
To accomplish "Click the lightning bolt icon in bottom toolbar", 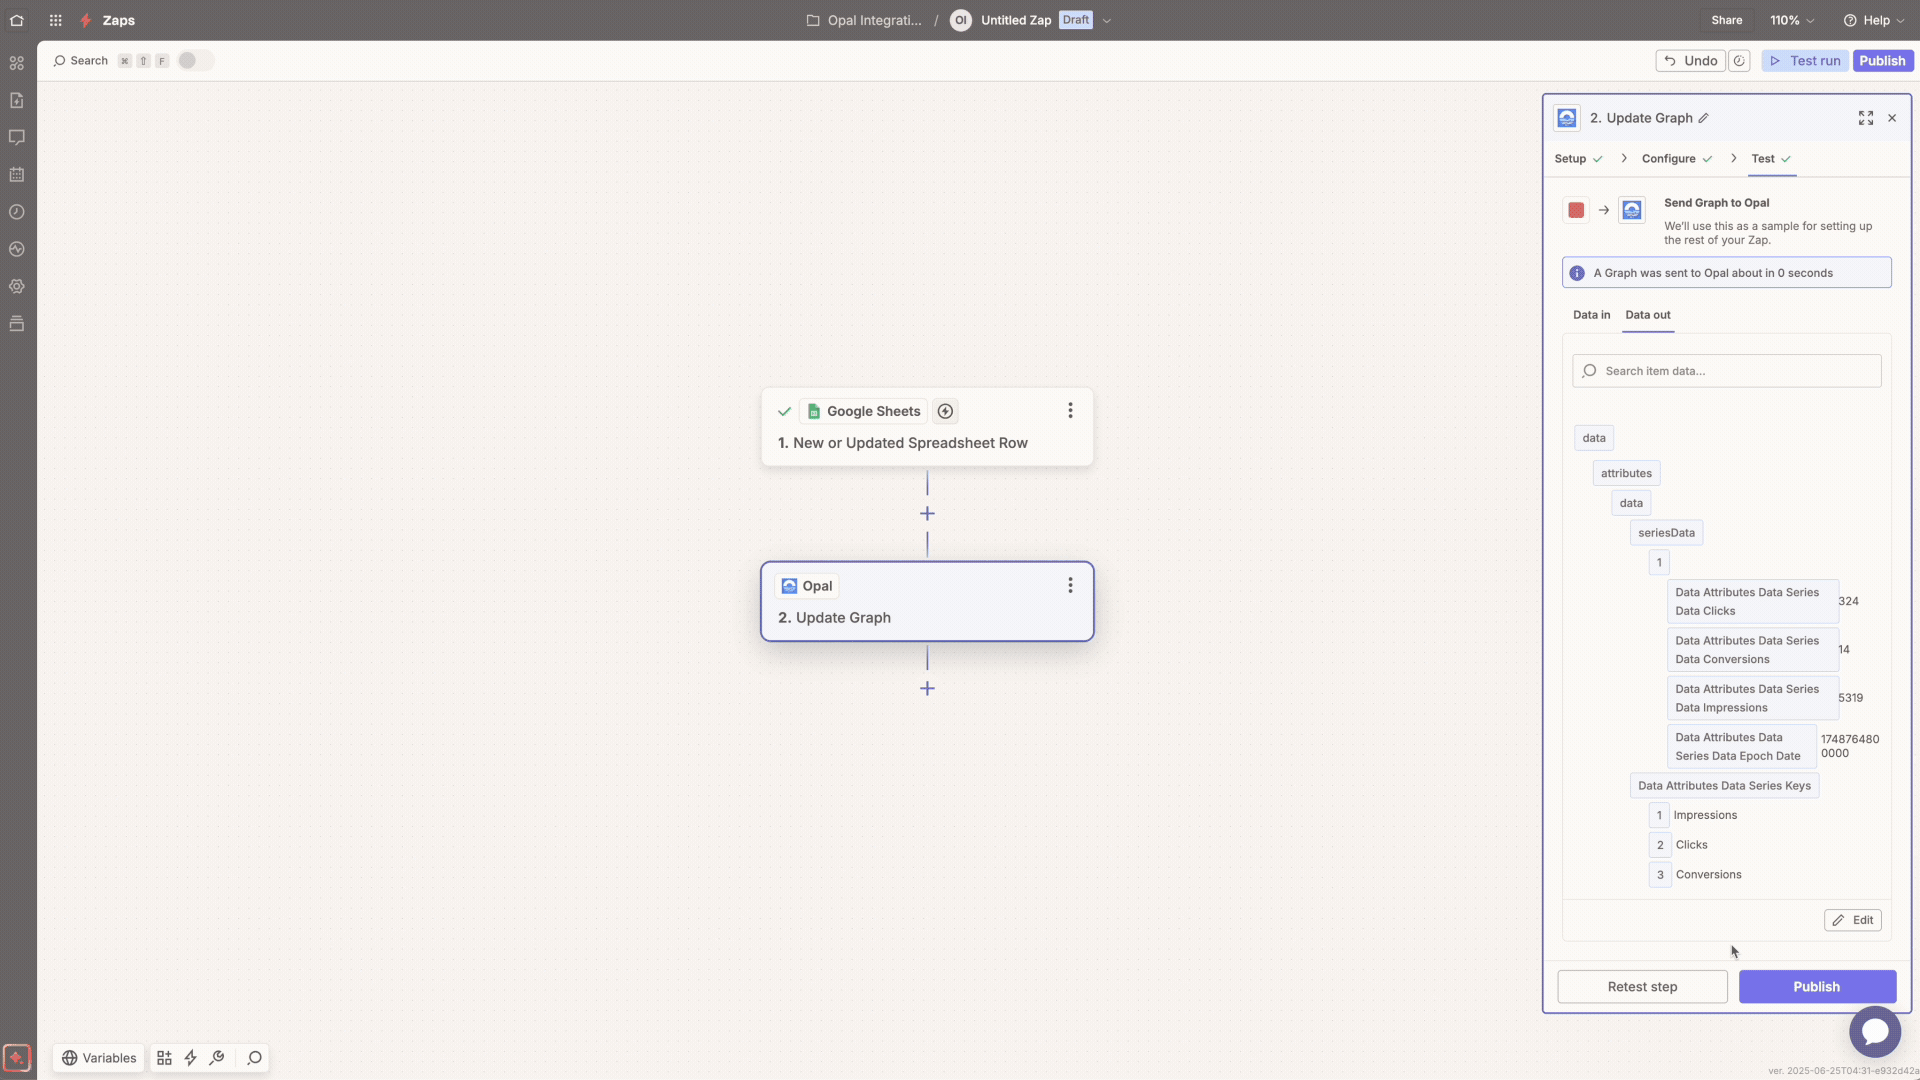I will tap(190, 1058).
